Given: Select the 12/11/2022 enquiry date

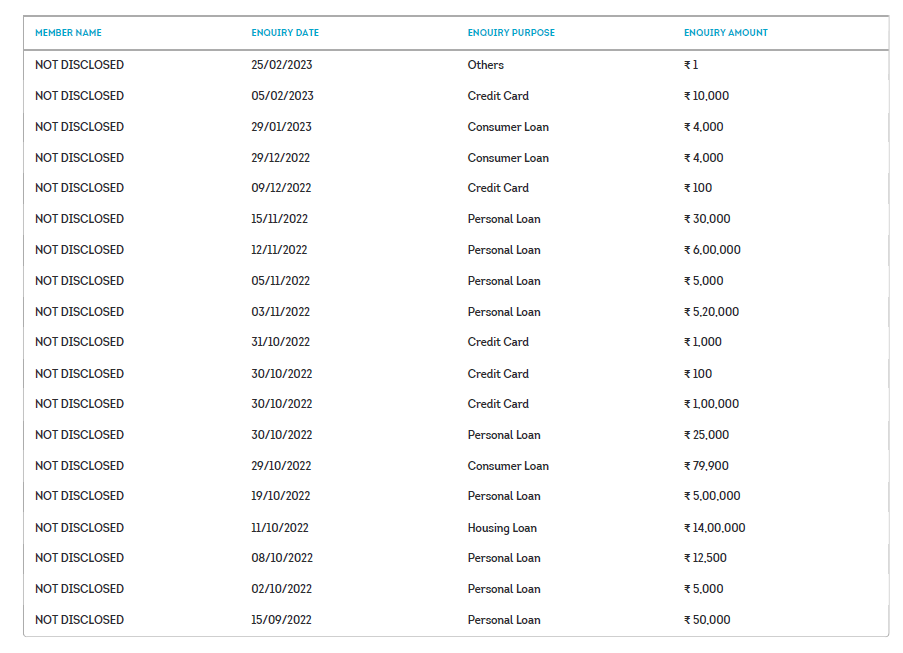Looking at the screenshot, I should [279, 250].
